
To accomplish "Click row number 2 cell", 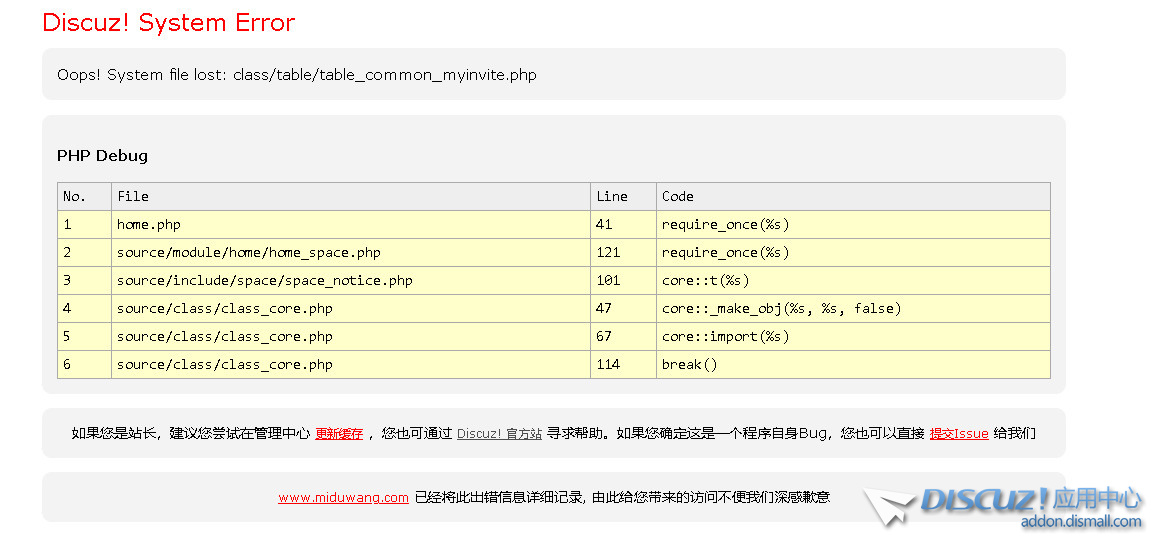I will click(84, 253).
